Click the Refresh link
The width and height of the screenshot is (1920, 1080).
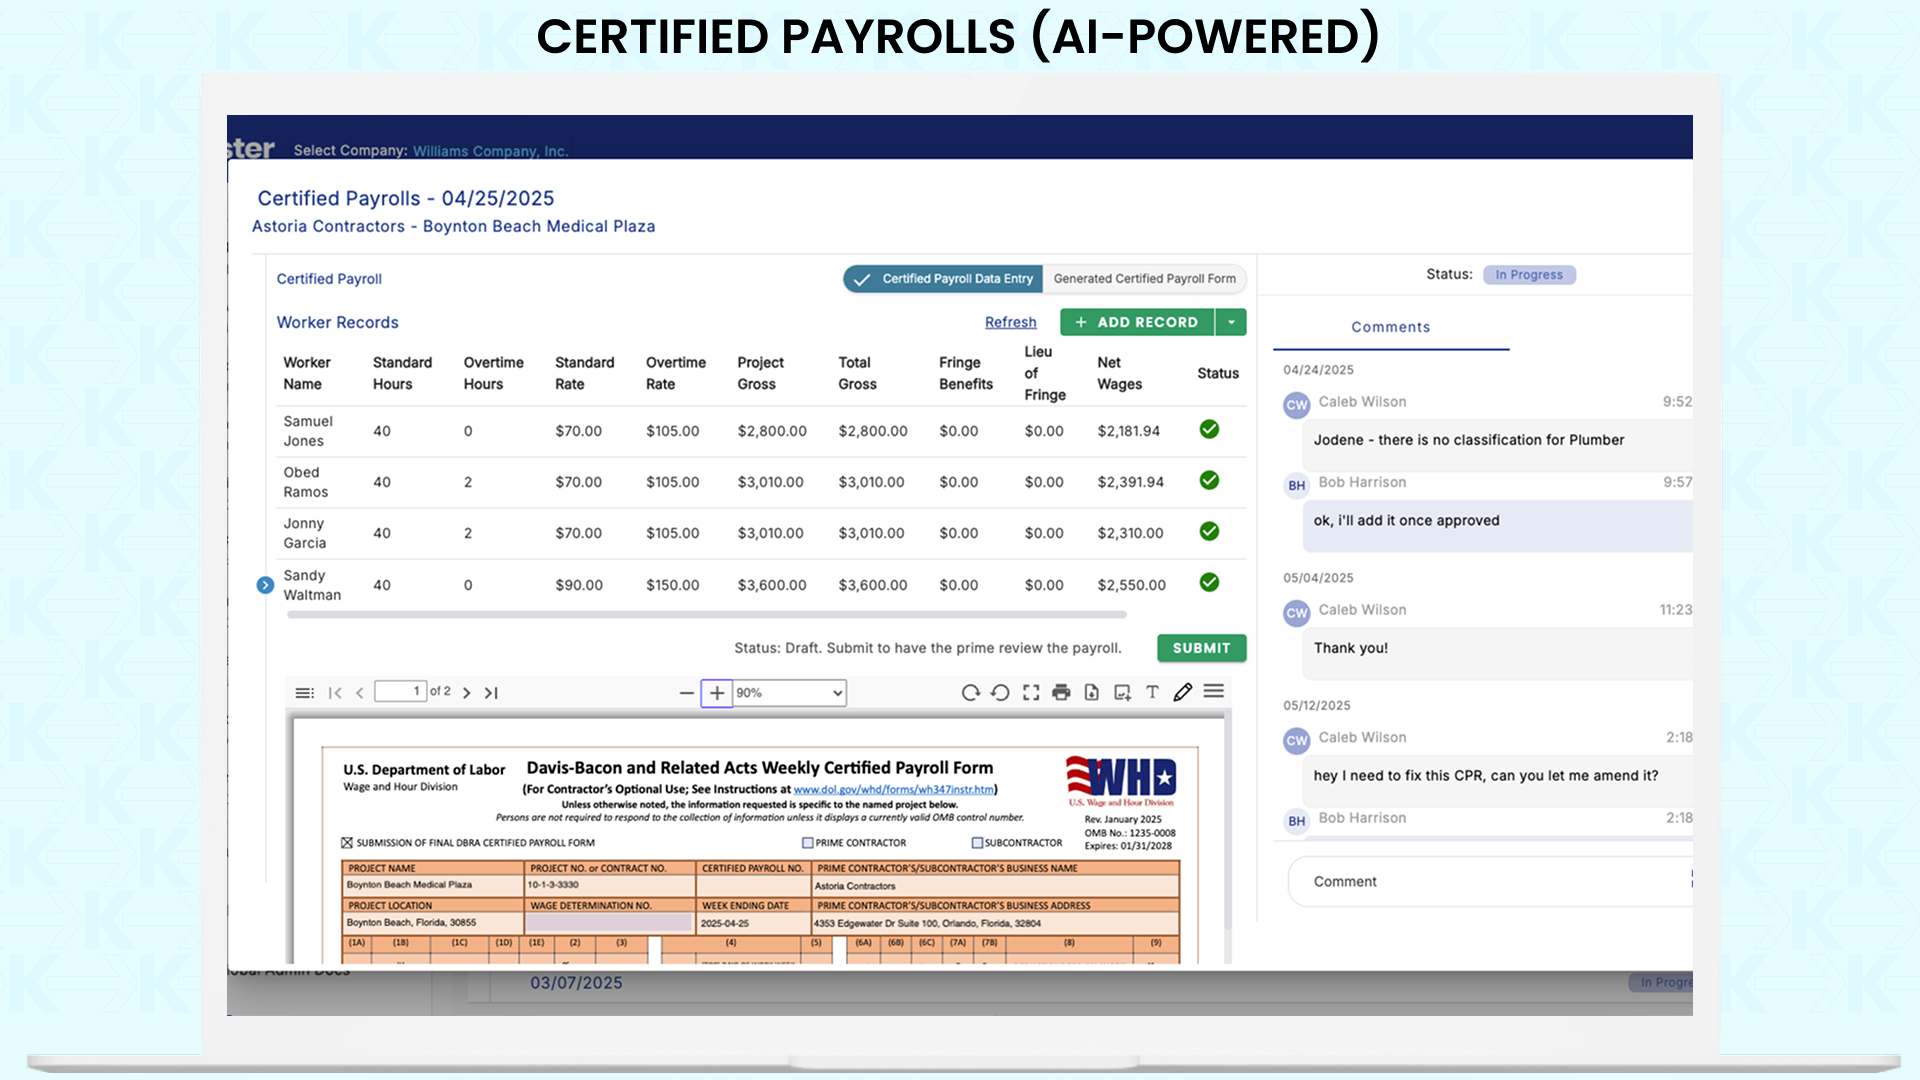[1010, 322]
